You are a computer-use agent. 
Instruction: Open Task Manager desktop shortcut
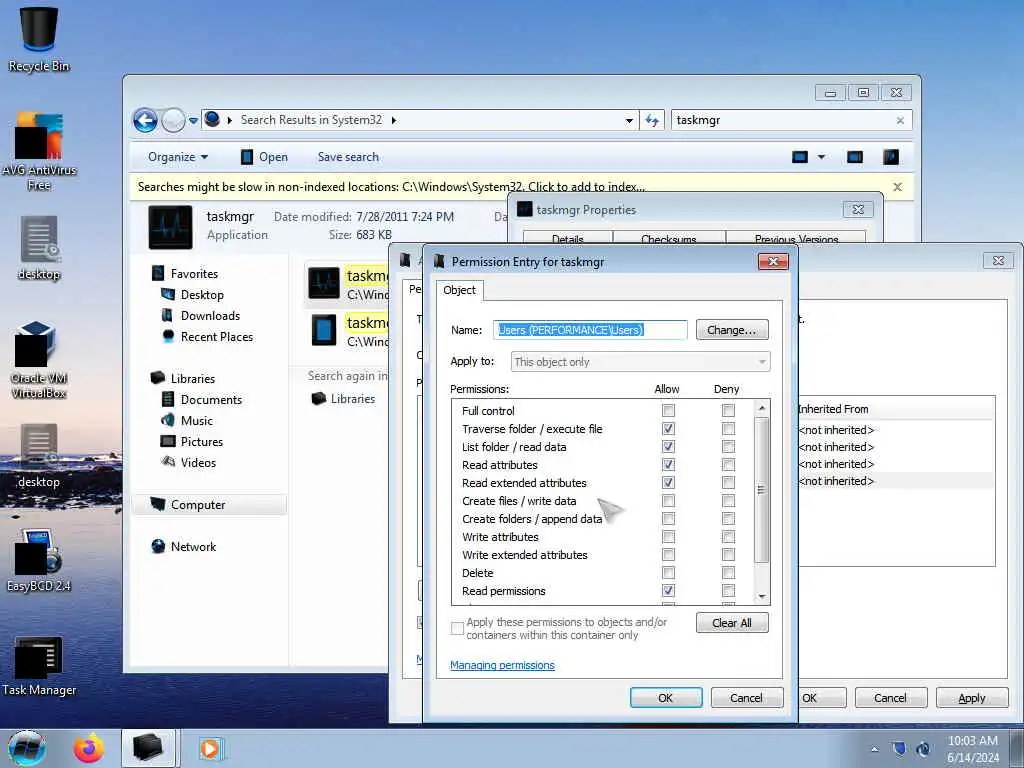click(x=39, y=666)
